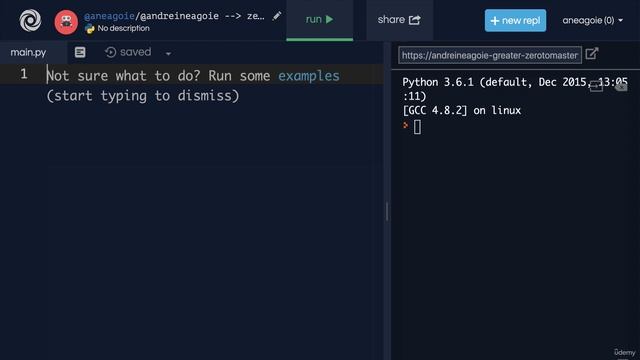
Task: Focus the Python console prompt
Action: point(417,127)
